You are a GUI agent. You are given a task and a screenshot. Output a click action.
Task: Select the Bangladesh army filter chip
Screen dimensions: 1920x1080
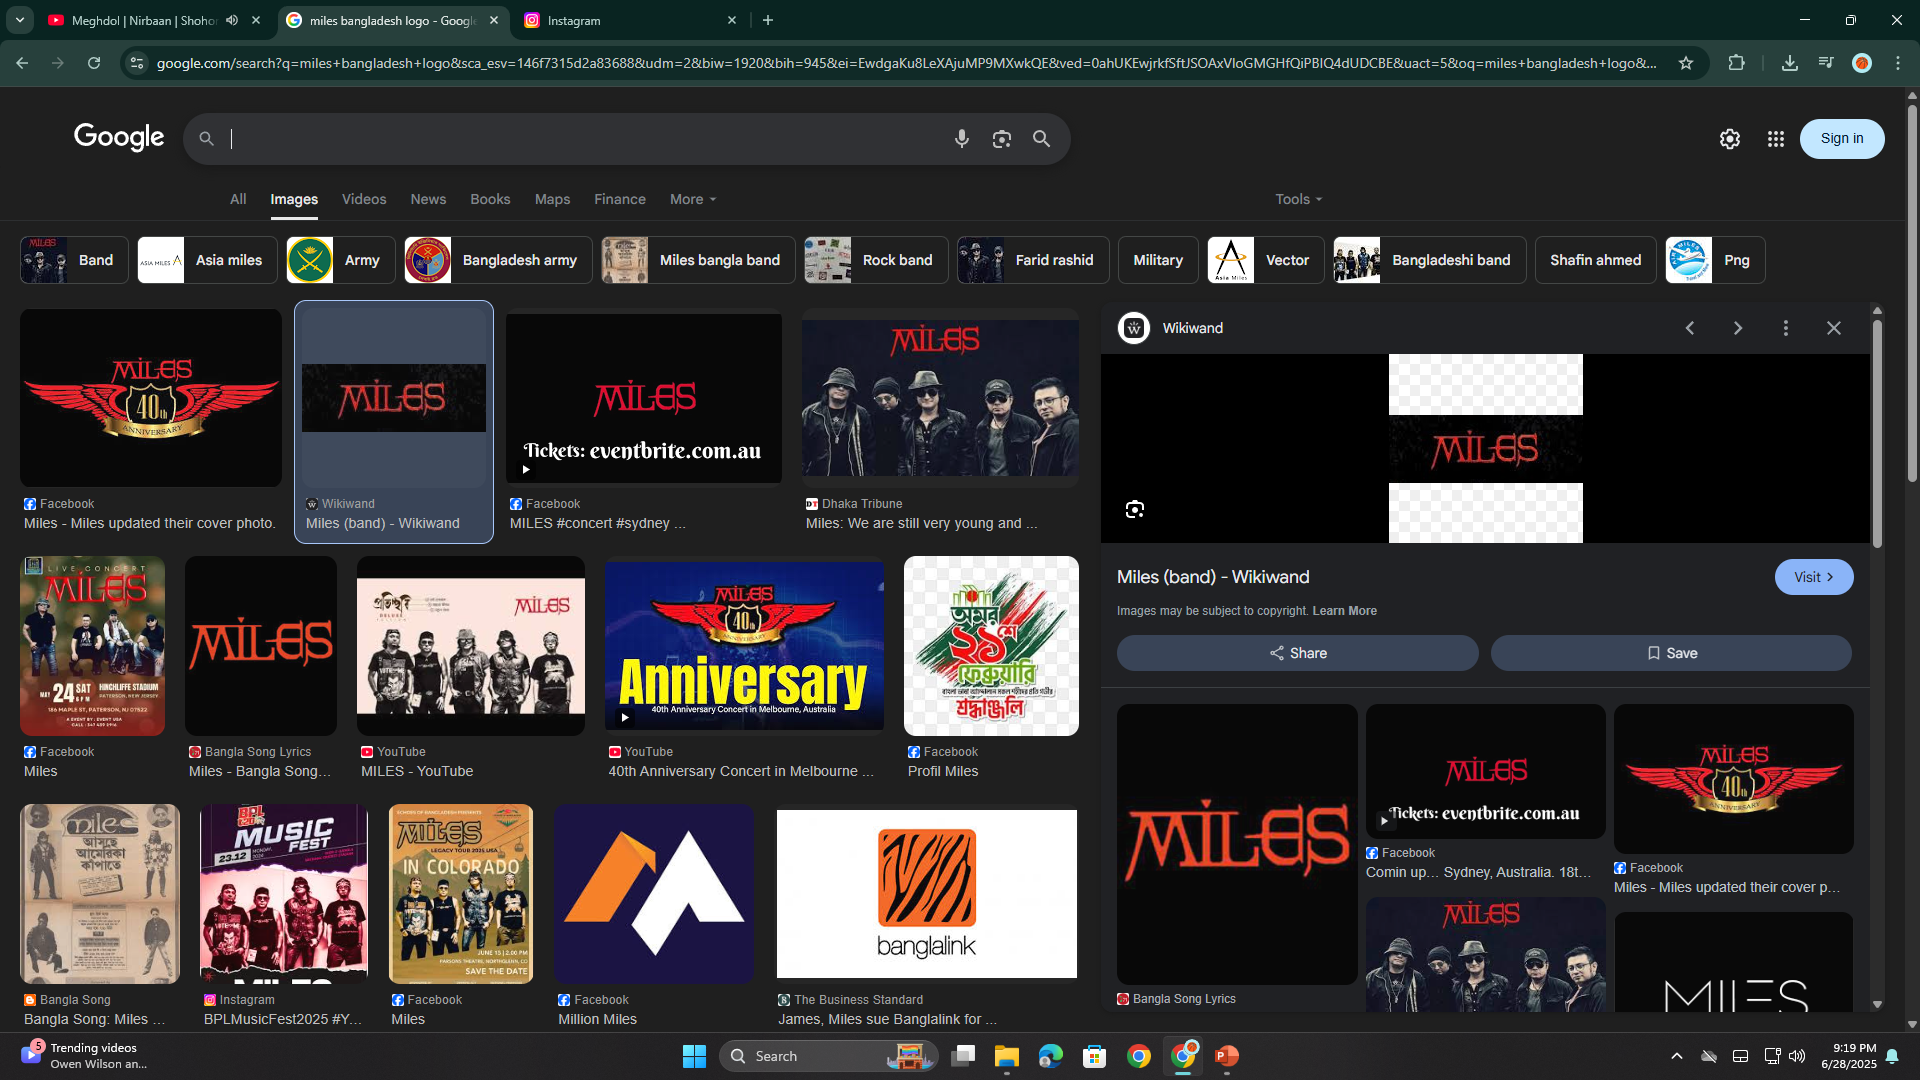pos(498,260)
